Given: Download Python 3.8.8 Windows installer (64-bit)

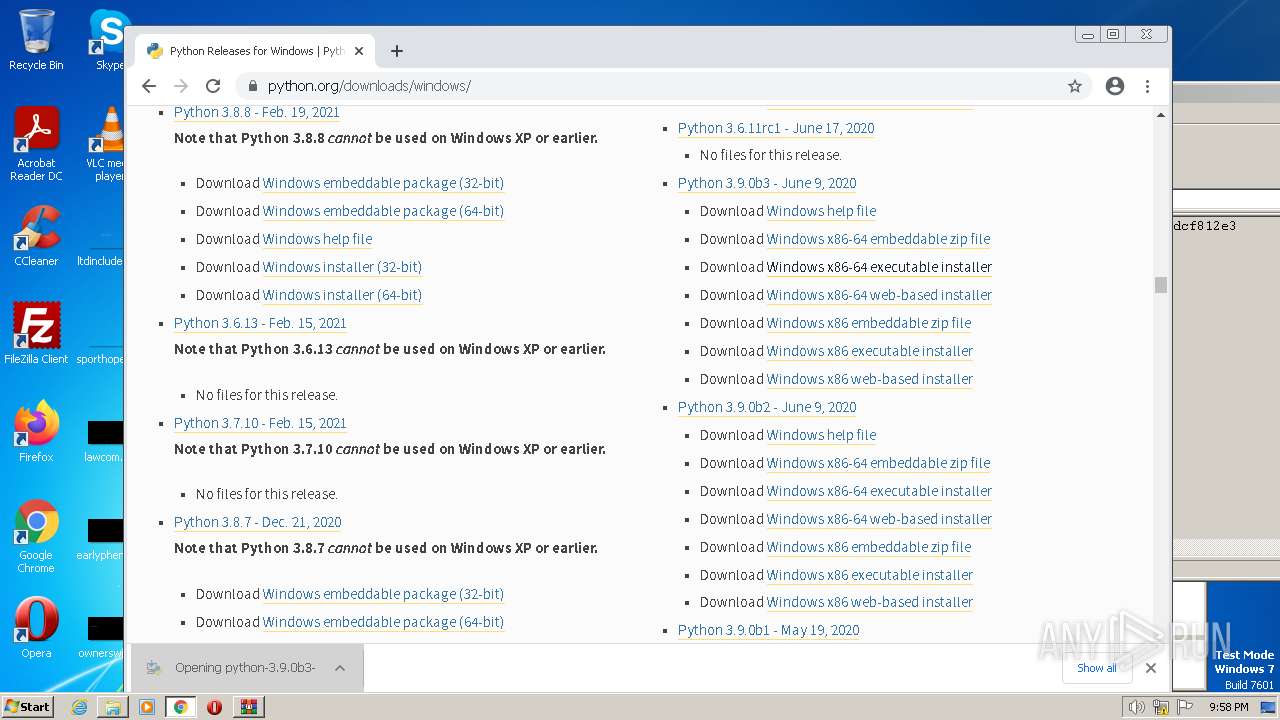Looking at the screenshot, I should click(342, 295).
